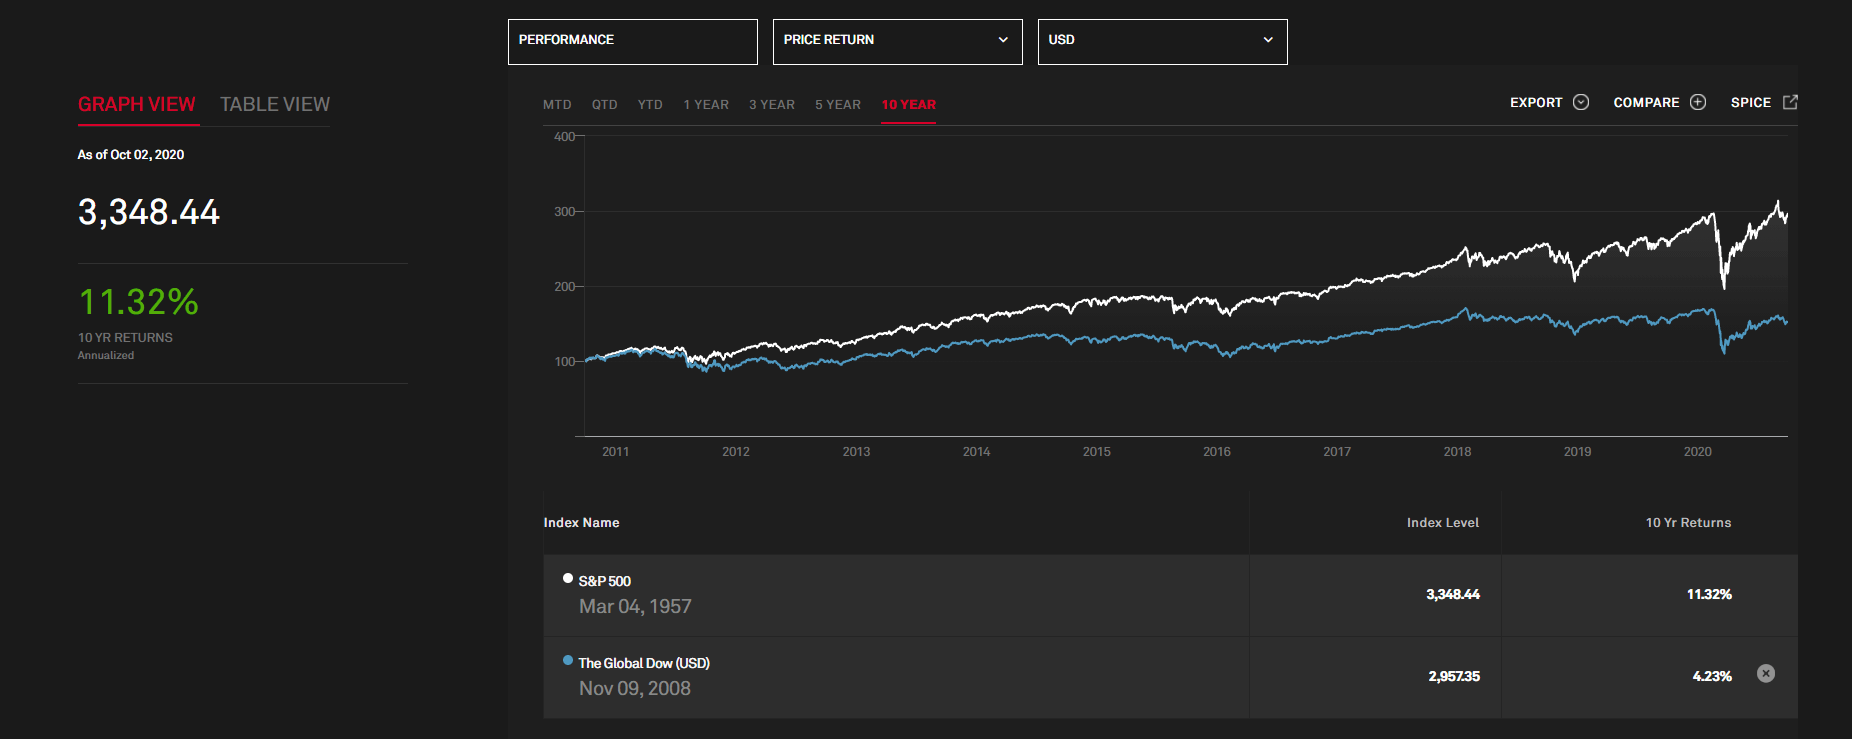This screenshot has height=739, width=1852.
Task: Click the S&P 500 index name
Action: coord(605,581)
